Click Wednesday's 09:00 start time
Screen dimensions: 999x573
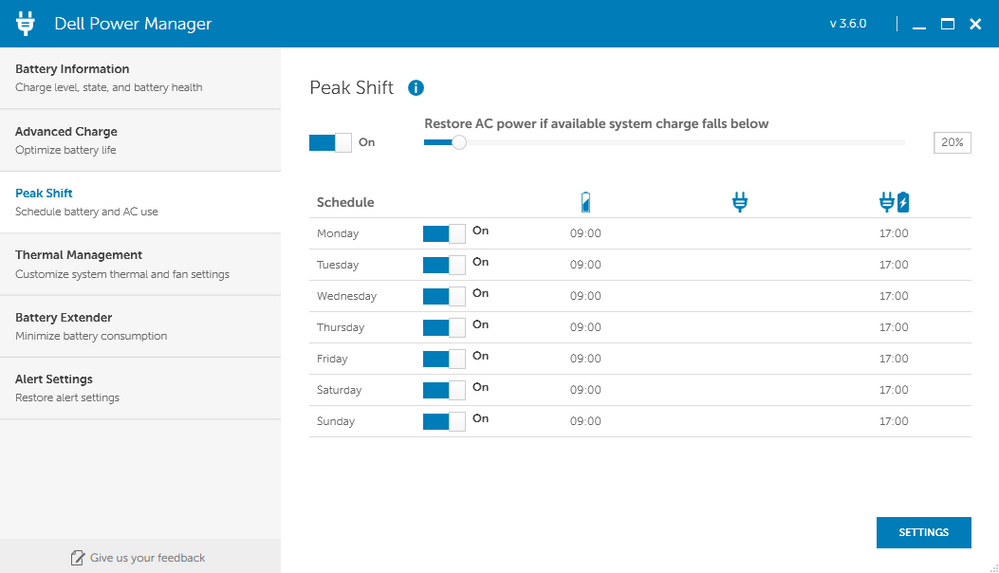coord(586,296)
